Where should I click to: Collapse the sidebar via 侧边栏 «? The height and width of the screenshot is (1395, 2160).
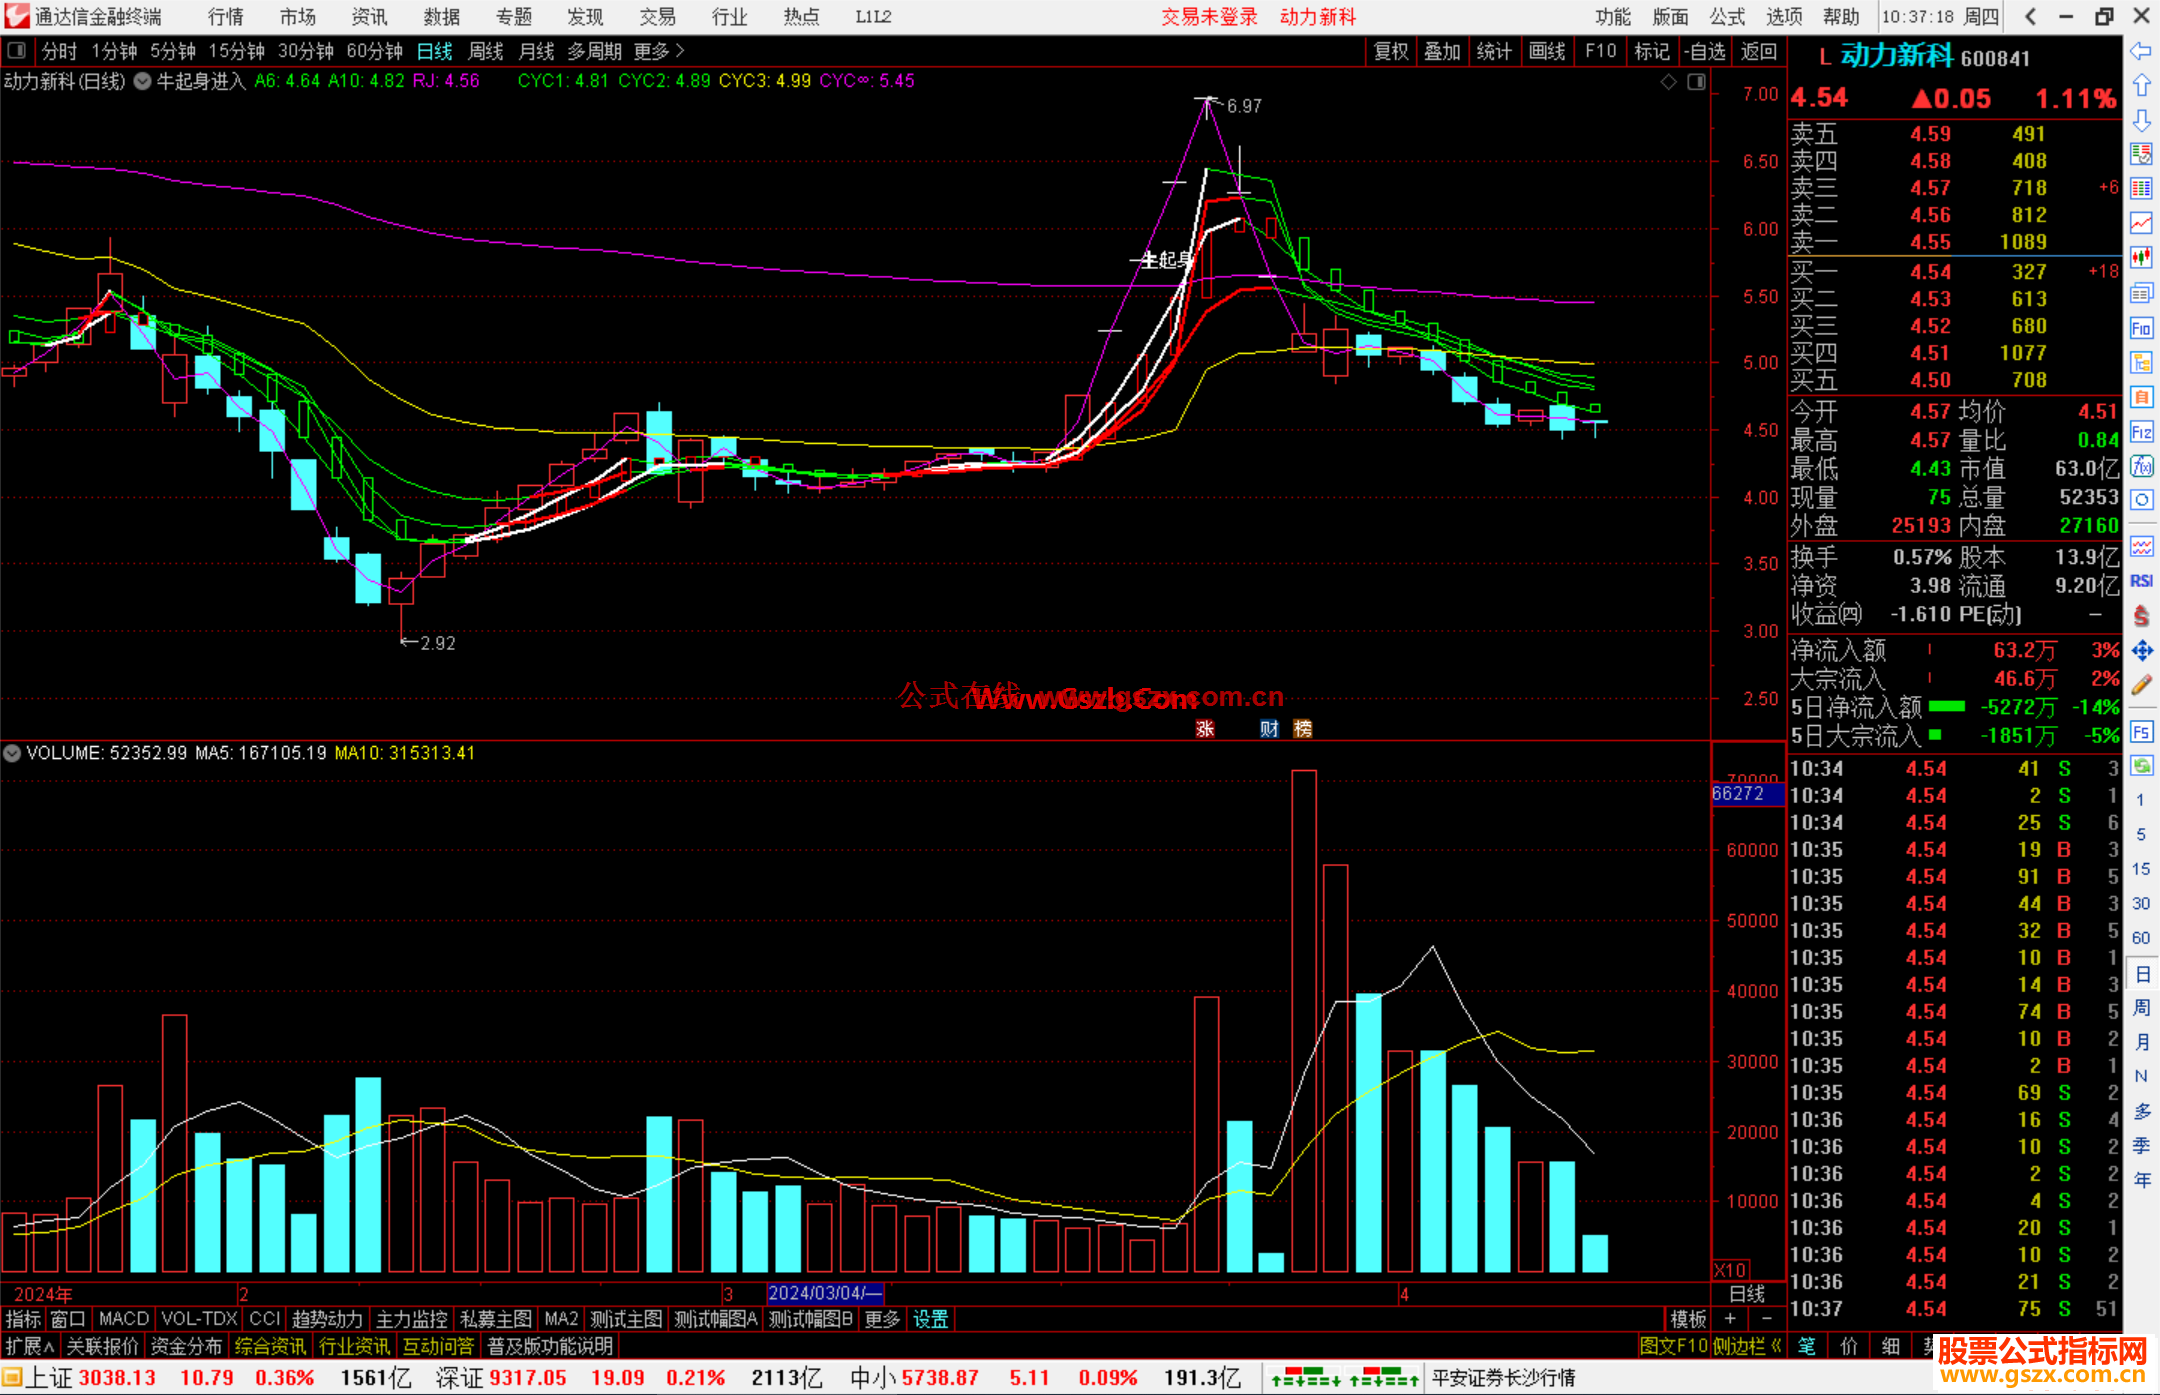point(1746,1346)
